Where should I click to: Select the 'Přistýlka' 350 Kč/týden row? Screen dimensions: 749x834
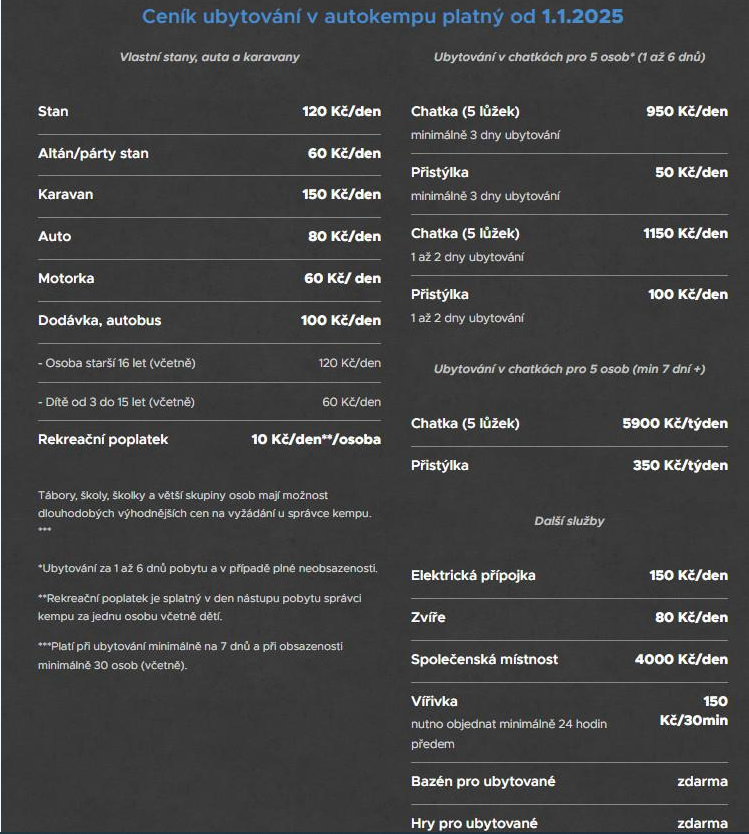(569, 465)
